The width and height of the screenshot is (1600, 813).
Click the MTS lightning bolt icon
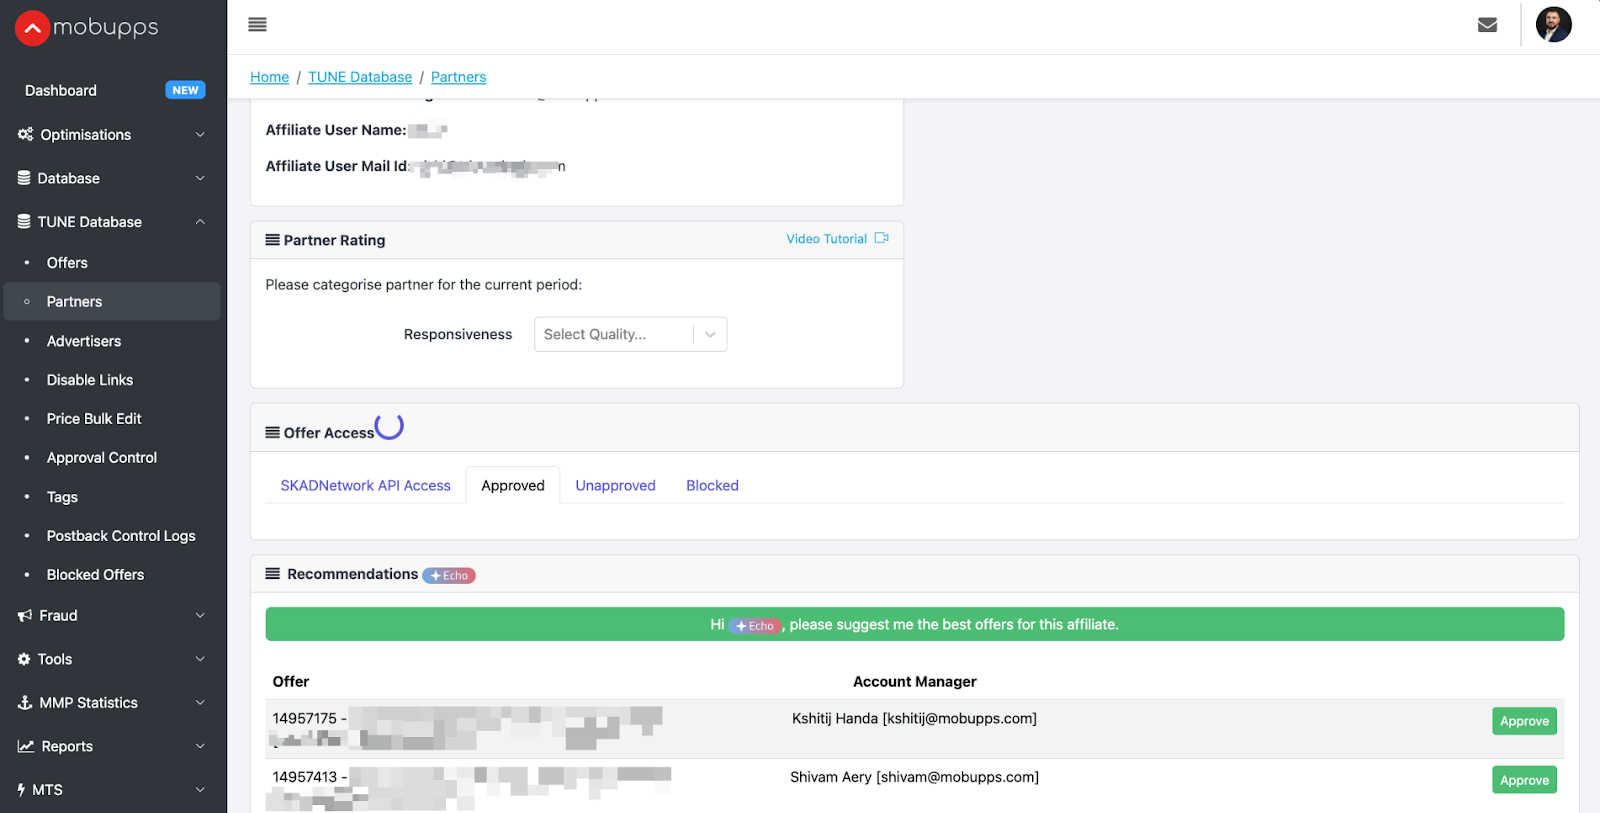point(21,790)
